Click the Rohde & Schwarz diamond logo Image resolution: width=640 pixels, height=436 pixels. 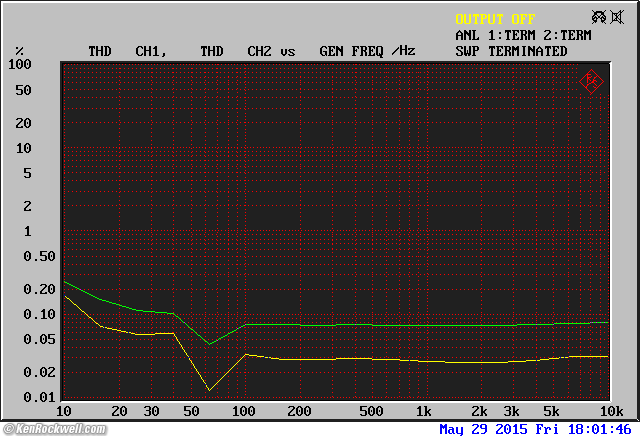pyautogui.click(x=591, y=82)
